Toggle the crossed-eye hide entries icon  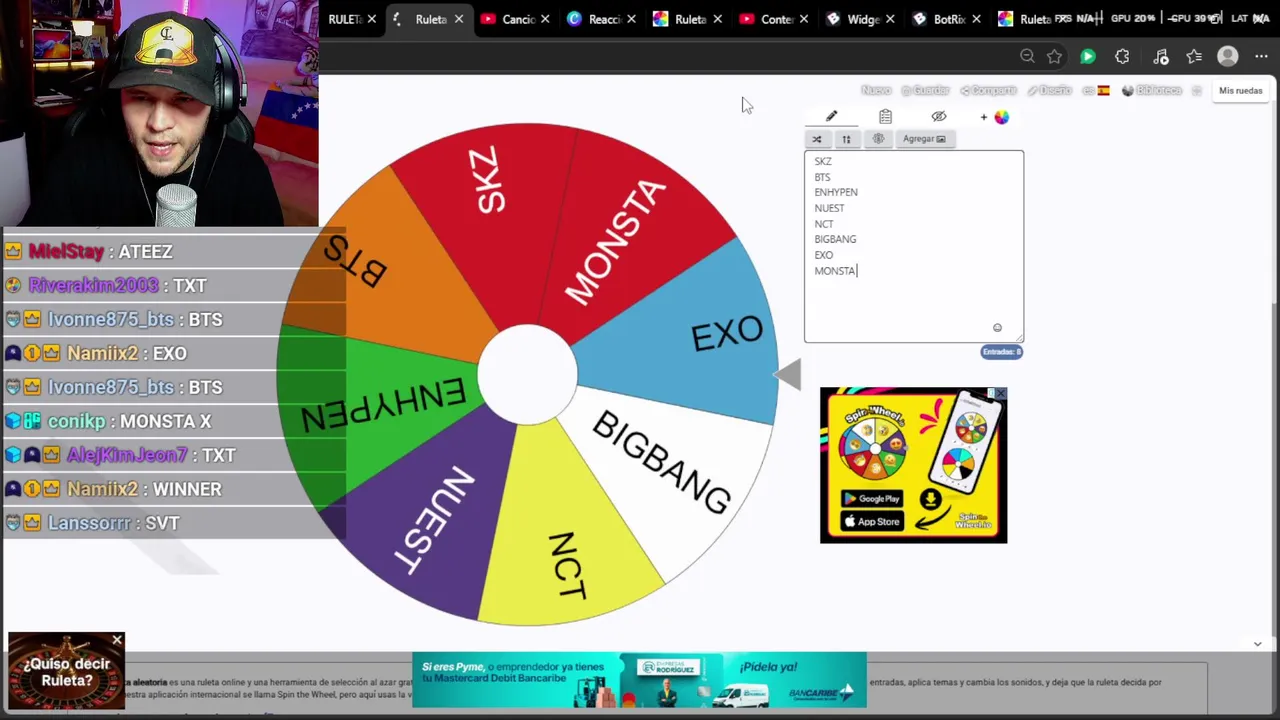[x=938, y=116]
